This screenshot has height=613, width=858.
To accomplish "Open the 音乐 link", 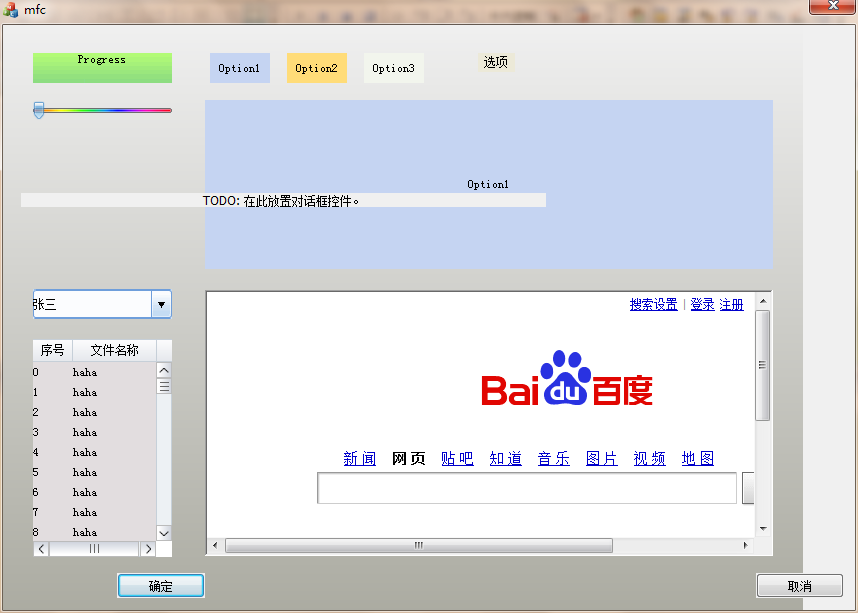I will coord(554,458).
